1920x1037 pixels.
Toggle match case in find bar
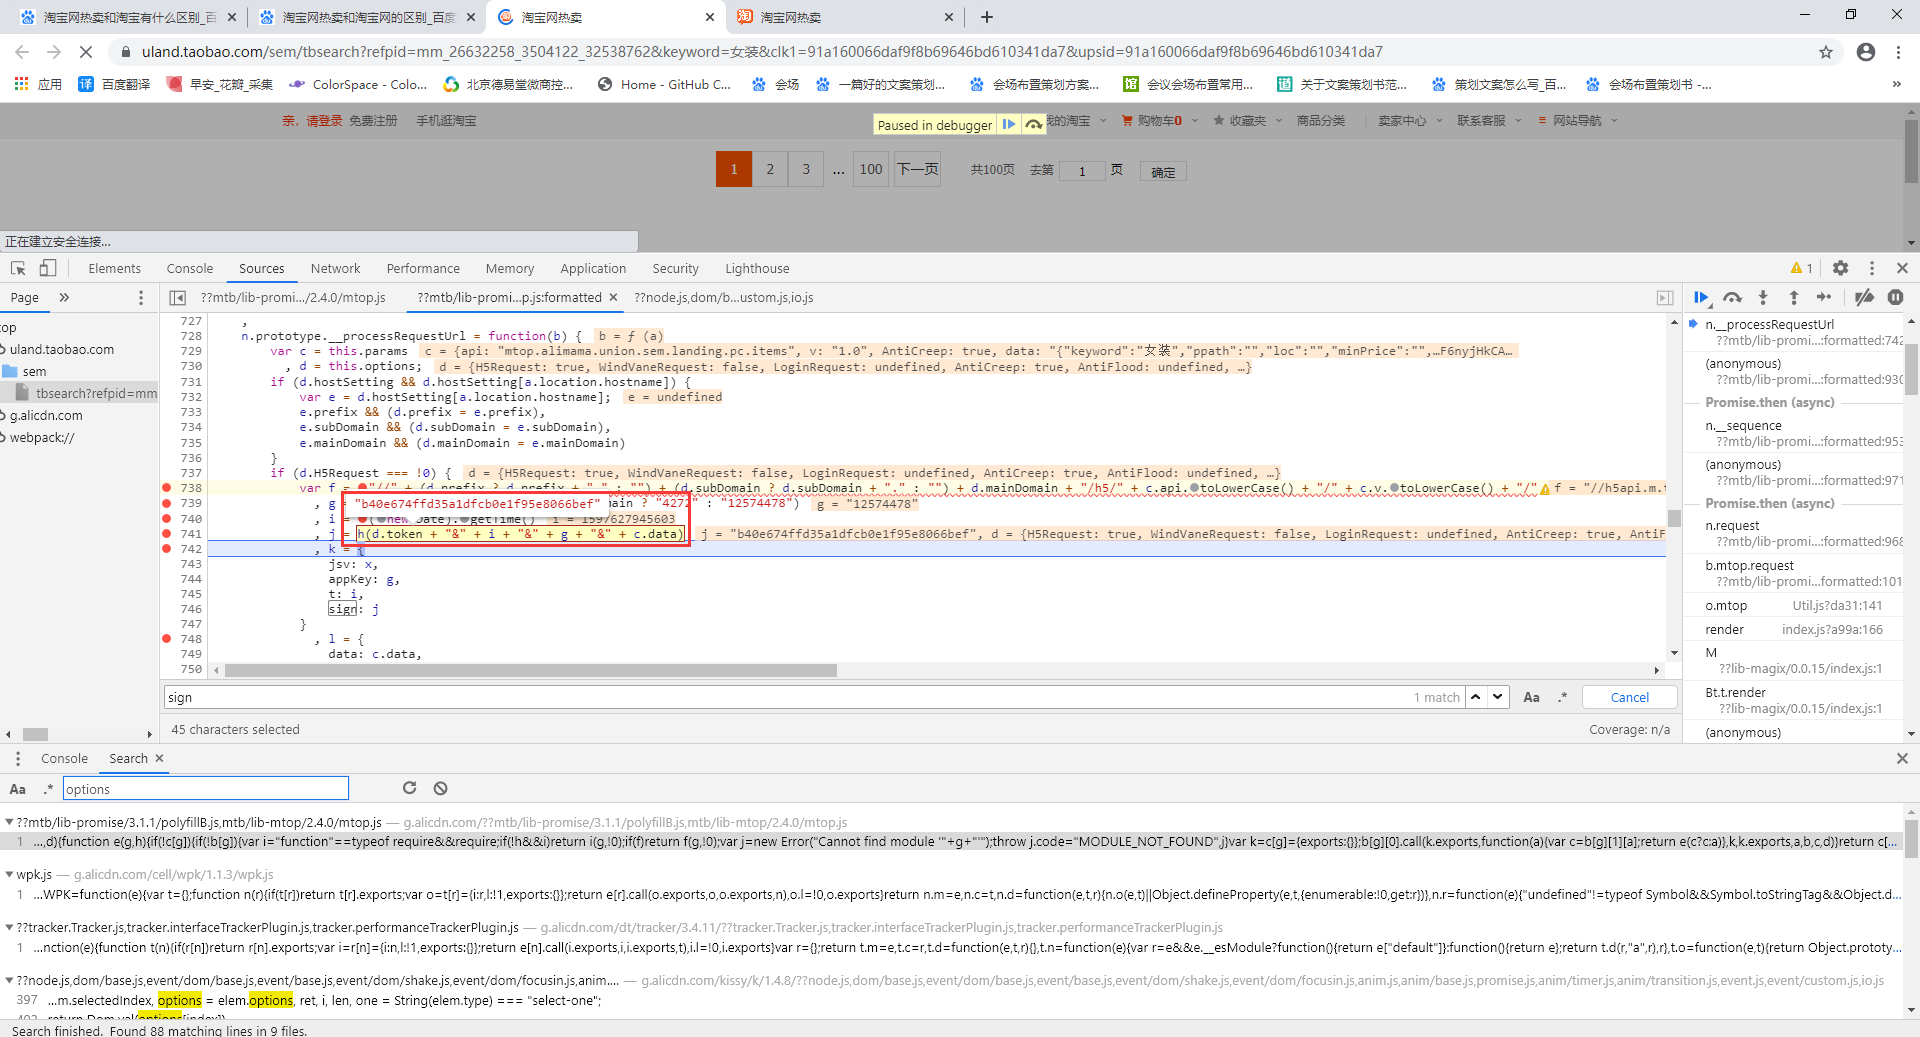(x=1531, y=697)
